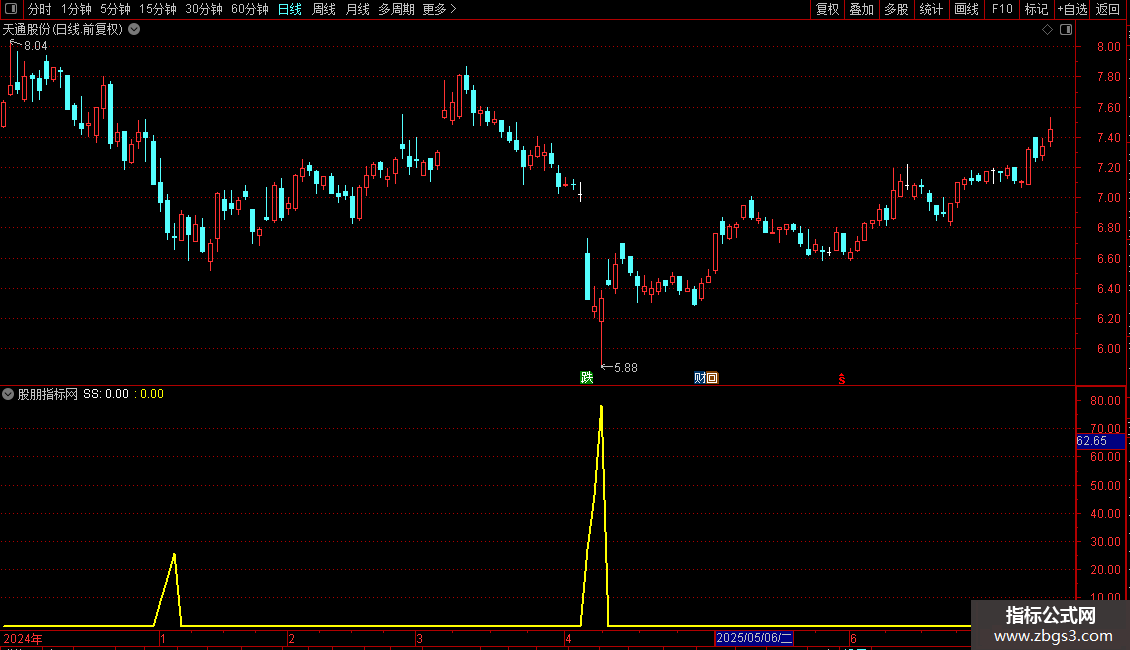Click the 5.88 low price label
The height and width of the screenshot is (650, 1130).
click(x=626, y=368)
